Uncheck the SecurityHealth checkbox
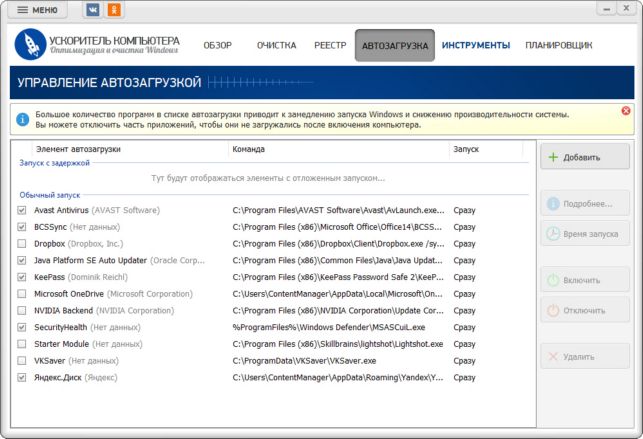 tap(22, 328)
